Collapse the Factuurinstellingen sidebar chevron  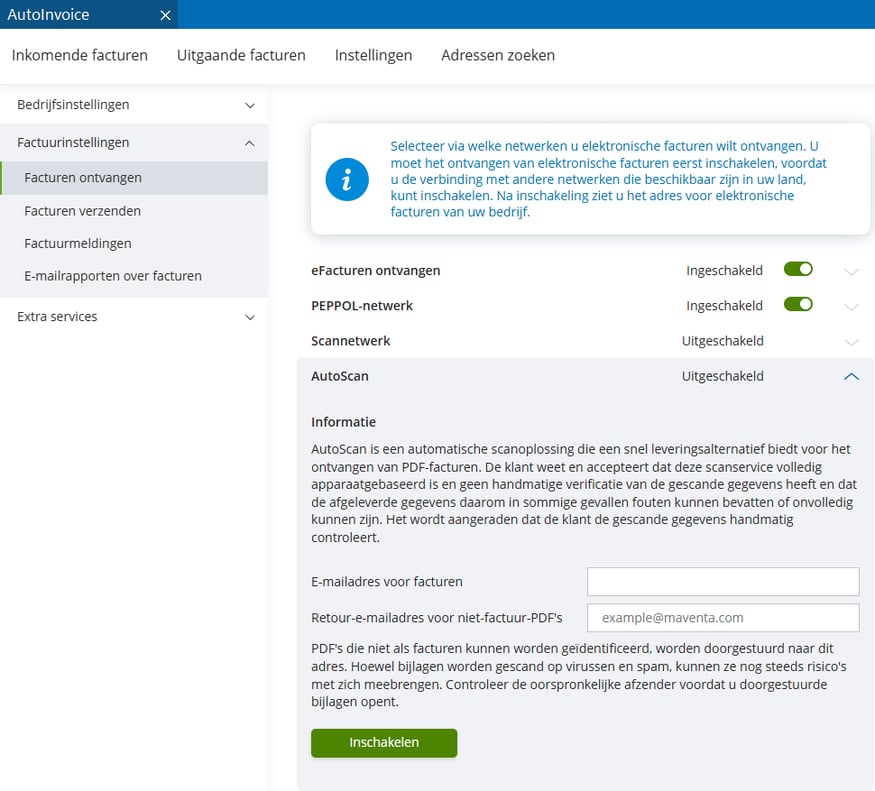click(x=250, y=143)
